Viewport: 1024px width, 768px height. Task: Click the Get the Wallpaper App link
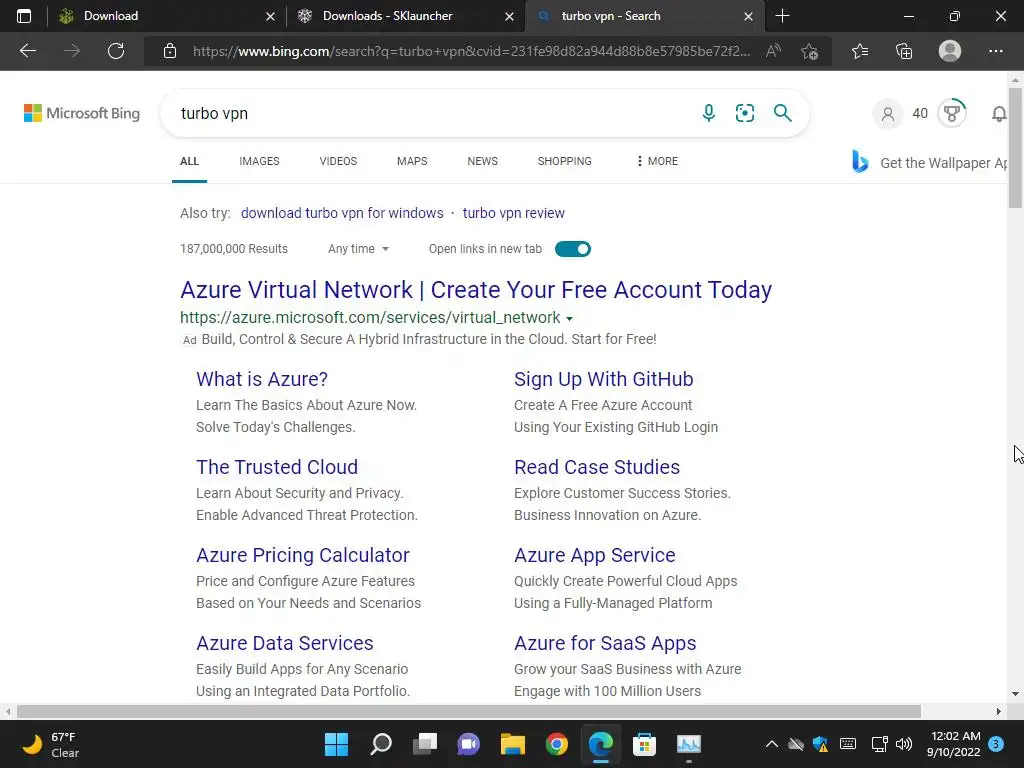tap(930, 163)
